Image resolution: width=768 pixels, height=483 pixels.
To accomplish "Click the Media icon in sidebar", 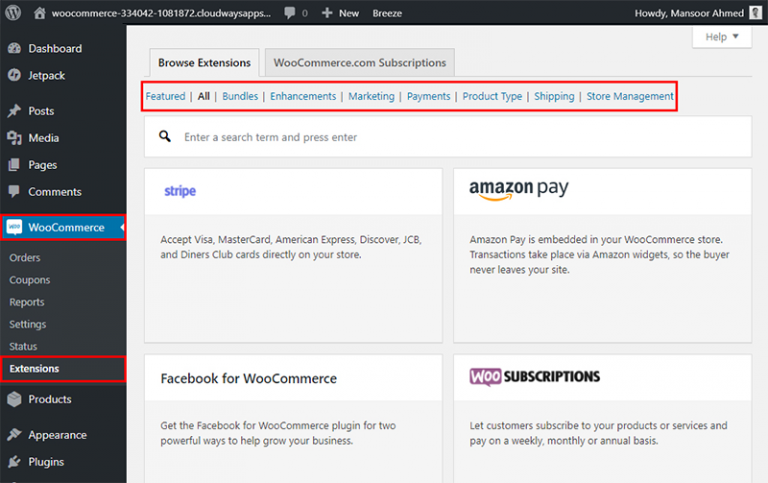I will pos(15,138).
